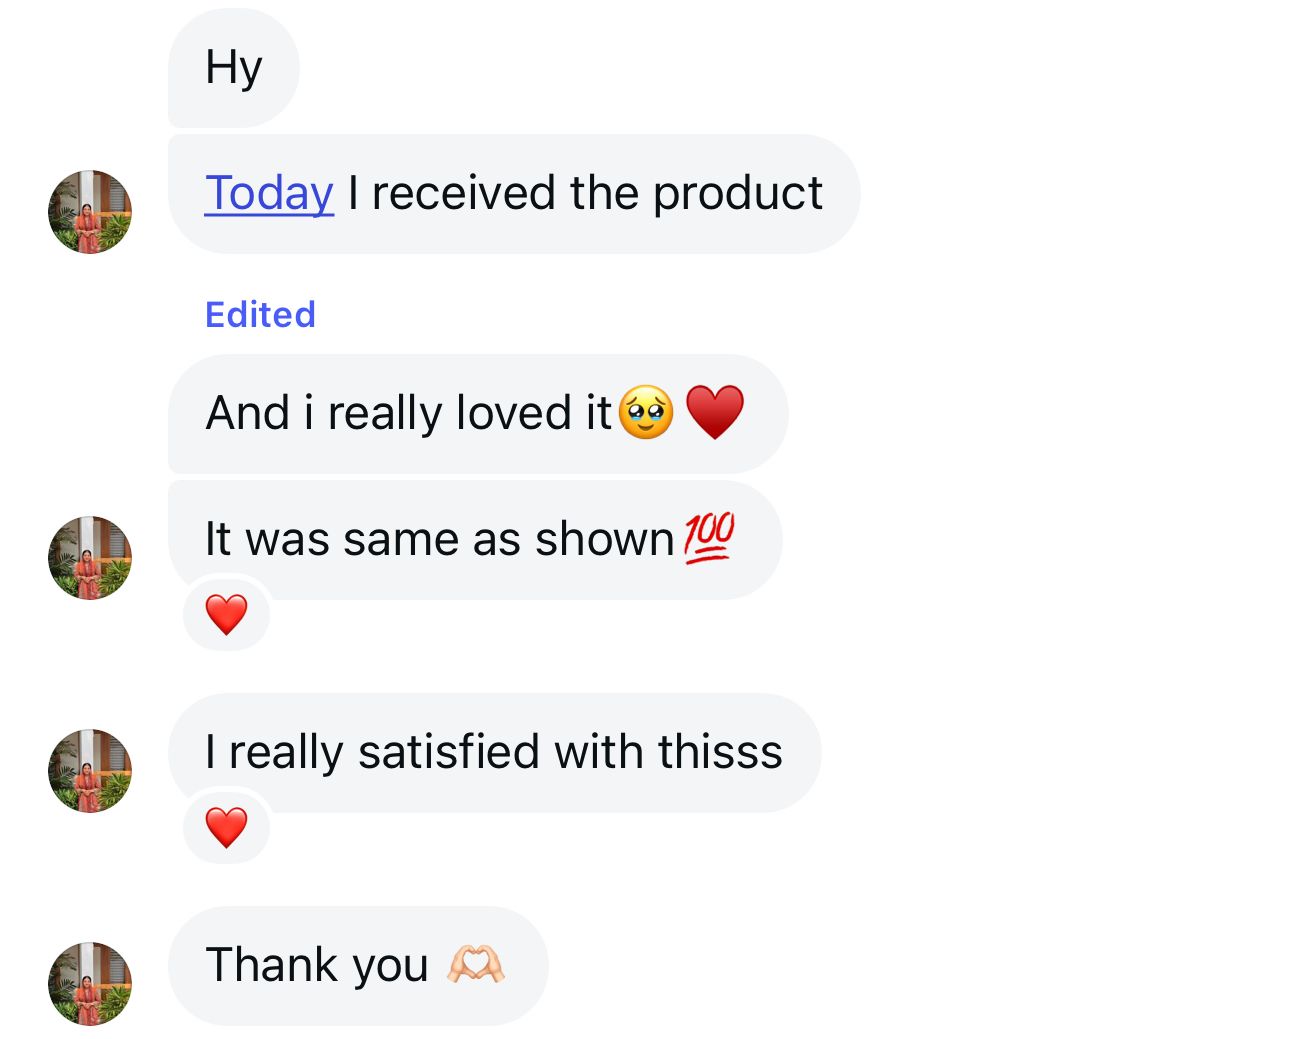Click the avatar beside the satisfied message
1290x1039 pixels.
[89, 770]
